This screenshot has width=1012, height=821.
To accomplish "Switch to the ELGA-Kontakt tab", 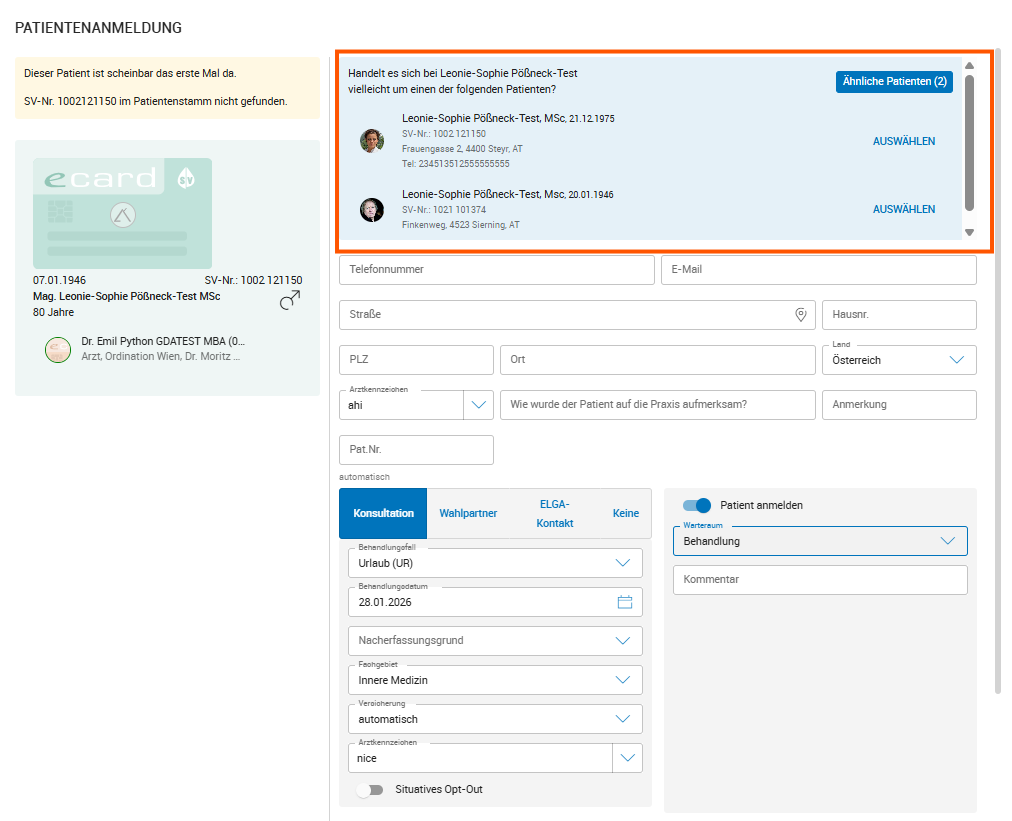I will coord(555,513).
